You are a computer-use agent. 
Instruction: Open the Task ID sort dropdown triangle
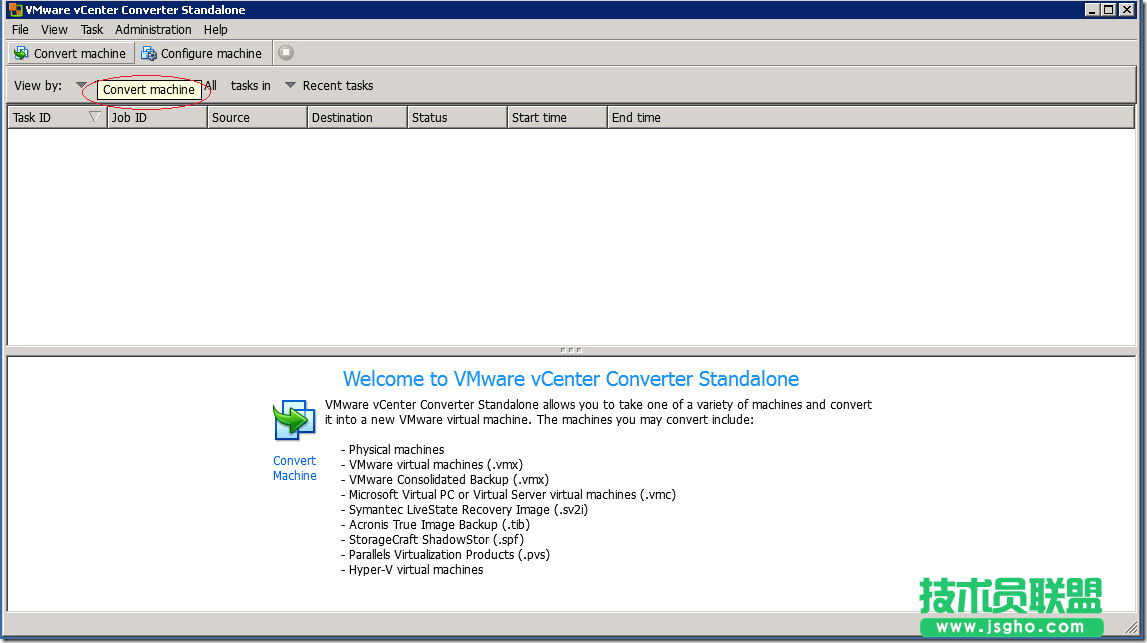(x=95, y=117)
